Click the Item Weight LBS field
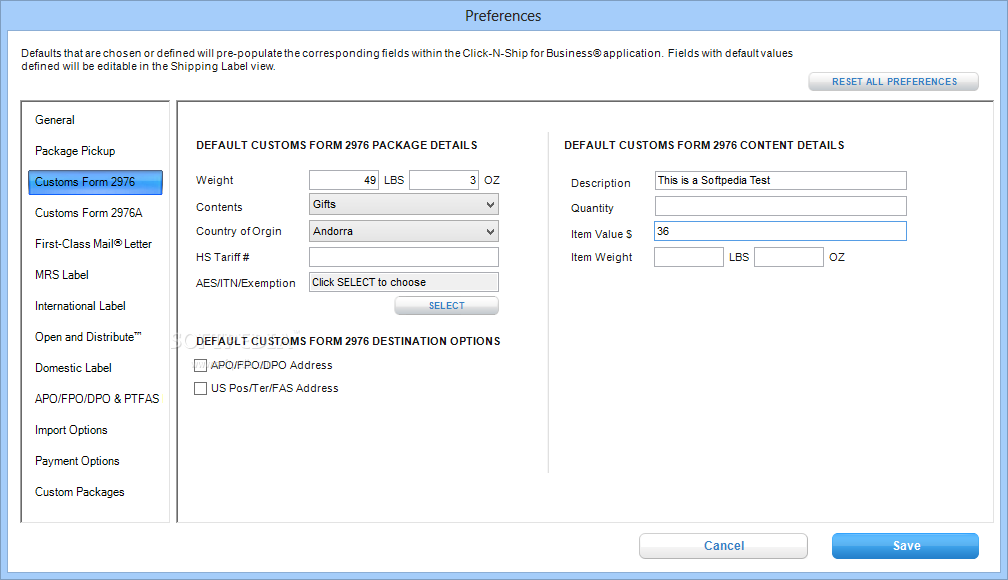This screenshot has height=580, width=1008. [x=689, y=257]
